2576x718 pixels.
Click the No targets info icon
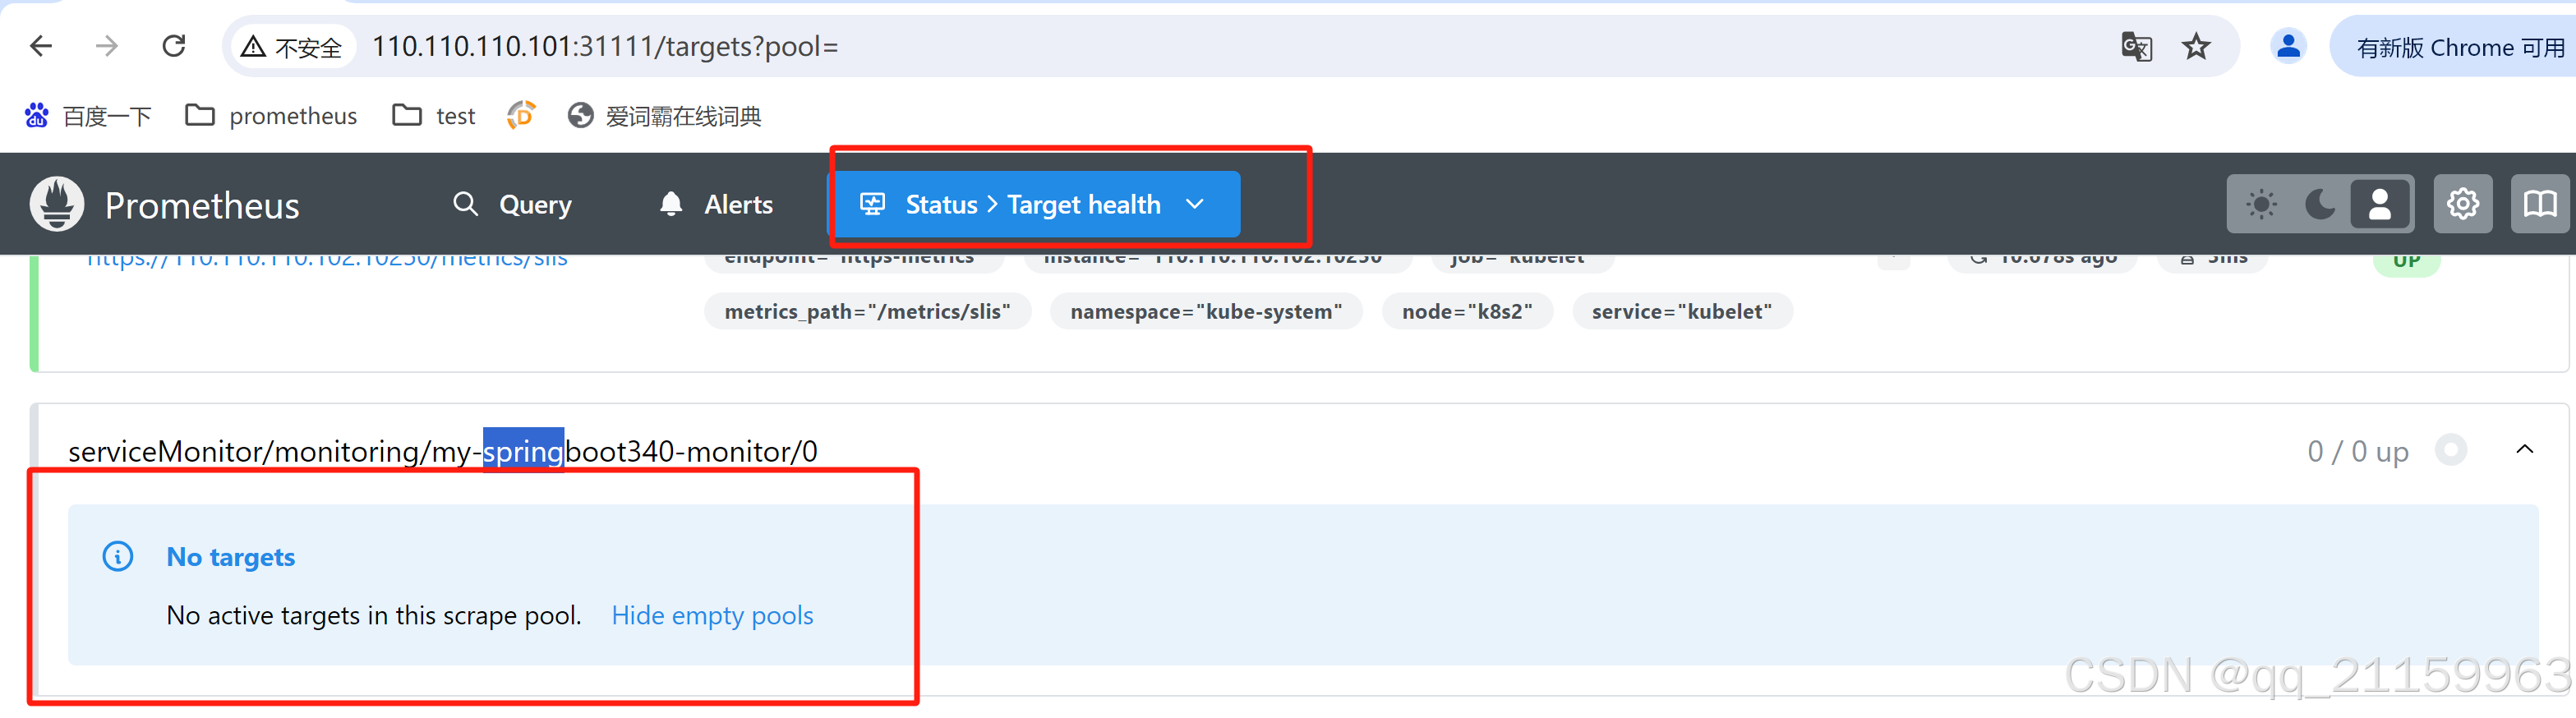tap(118, 556)
